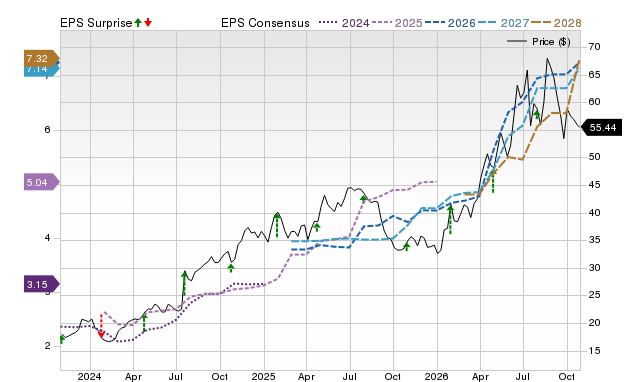Screen dimensions: 640x382
Task: Click the Oct label just before 2025
Action: click(x=220, y=376)
